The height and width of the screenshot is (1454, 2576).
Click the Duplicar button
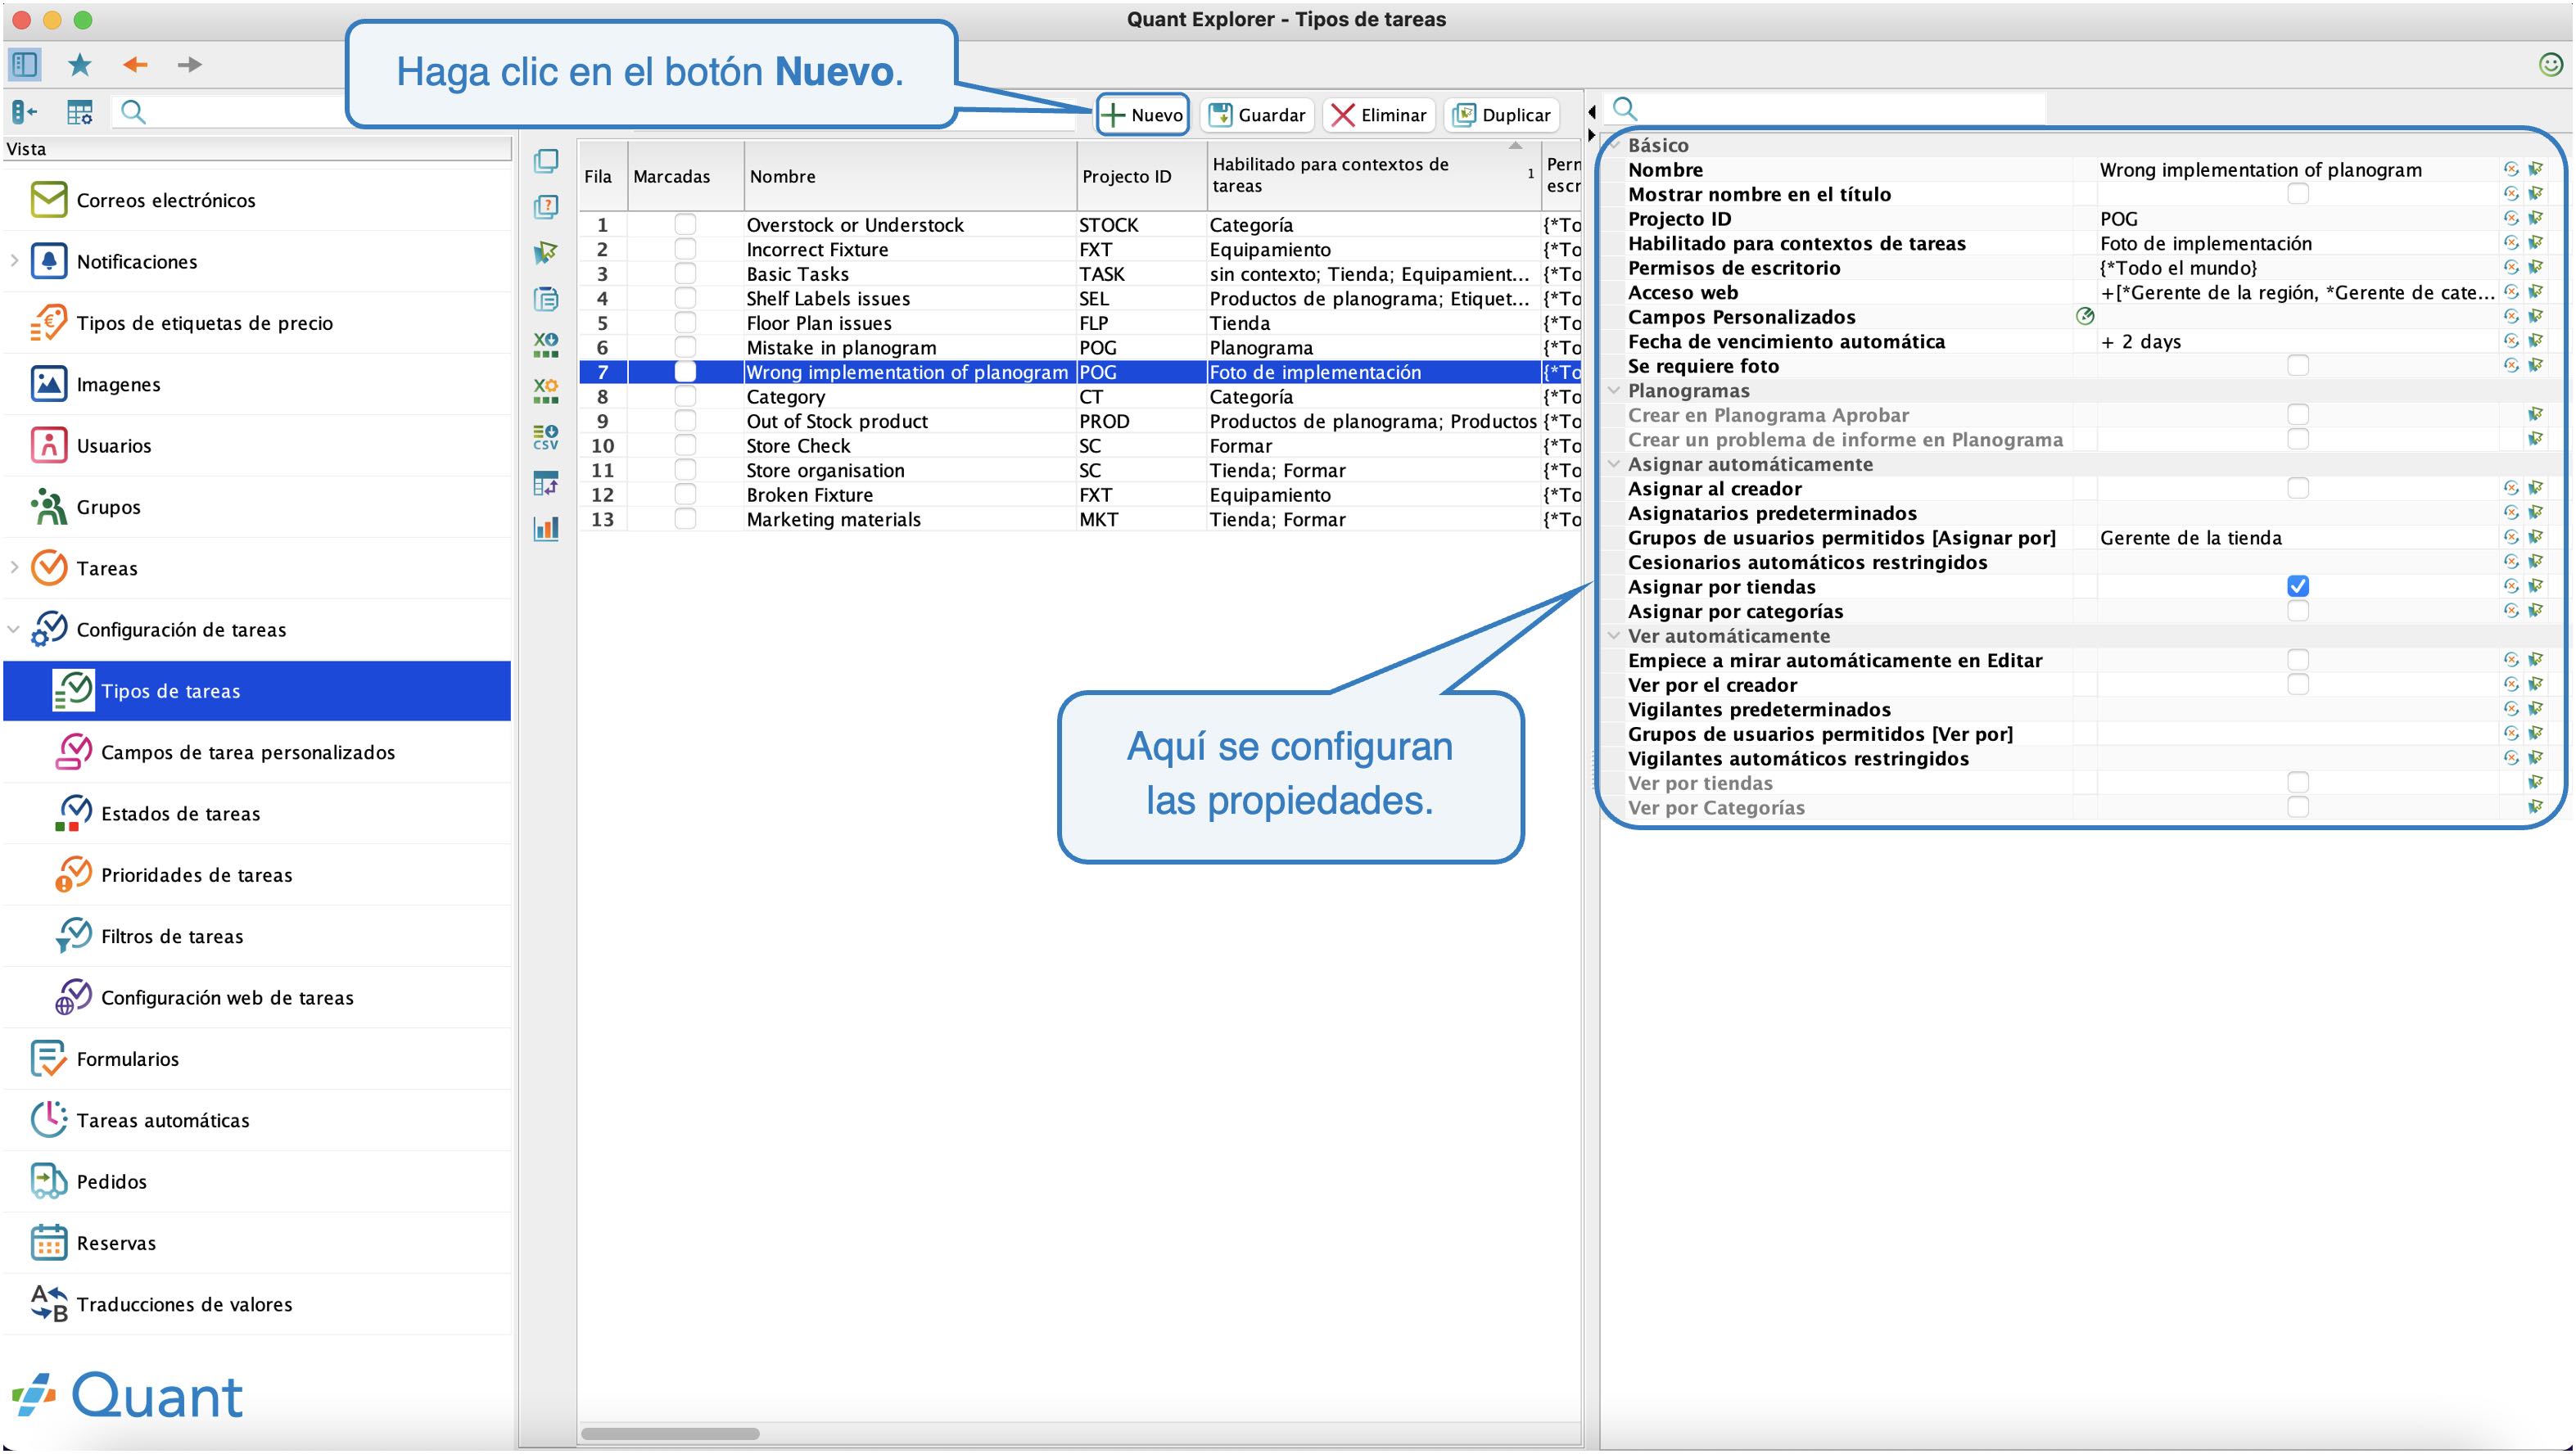coord(1502,115)
